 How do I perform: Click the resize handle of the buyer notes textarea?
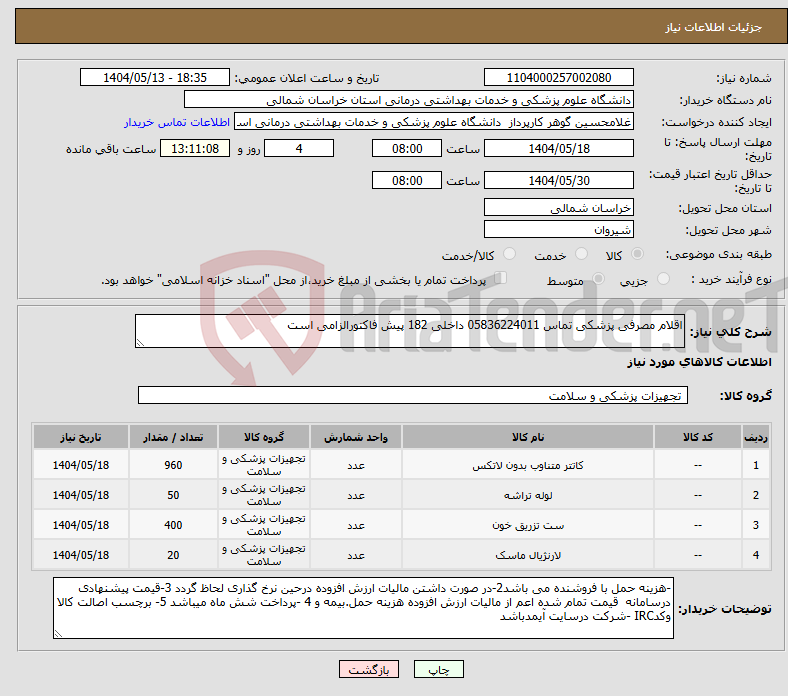[x=58, y=634]
